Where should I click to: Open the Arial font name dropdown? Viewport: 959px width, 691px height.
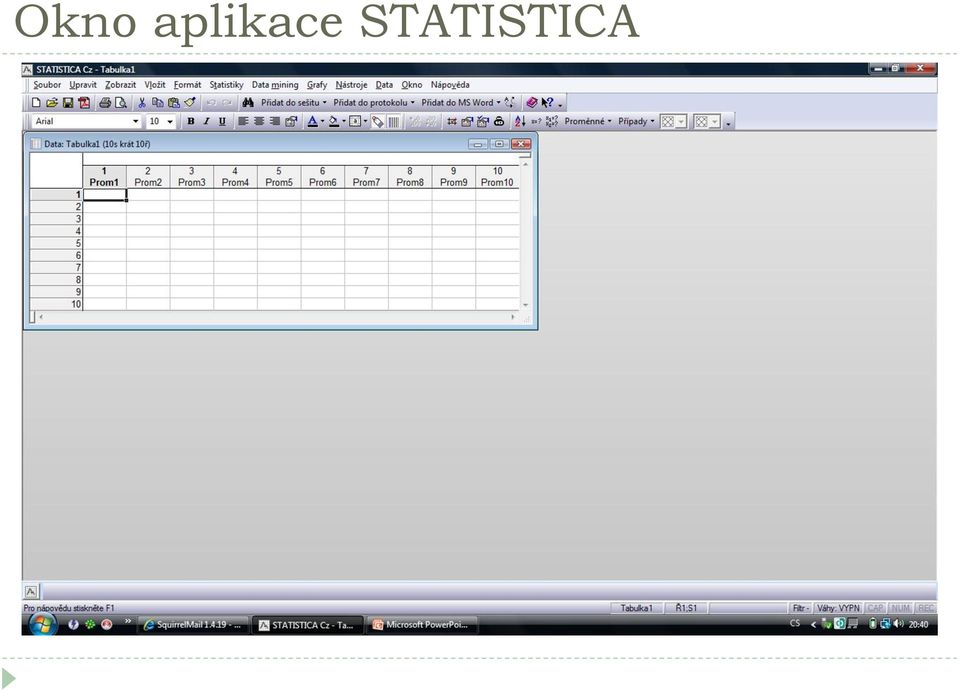click(135, 122)
